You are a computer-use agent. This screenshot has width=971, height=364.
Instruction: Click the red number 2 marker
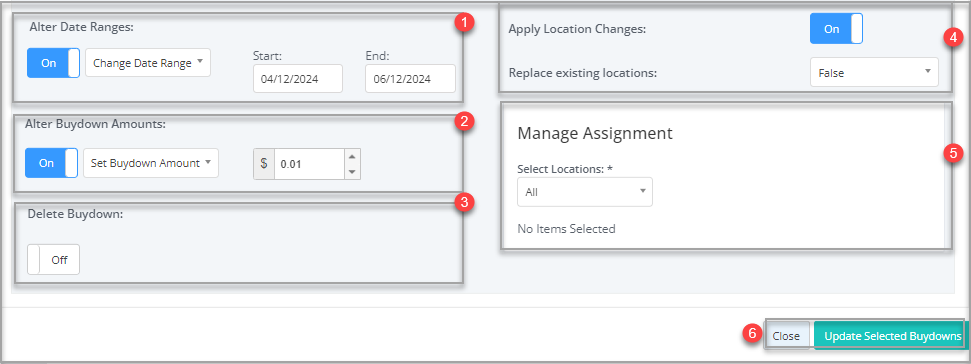point(464,121)
